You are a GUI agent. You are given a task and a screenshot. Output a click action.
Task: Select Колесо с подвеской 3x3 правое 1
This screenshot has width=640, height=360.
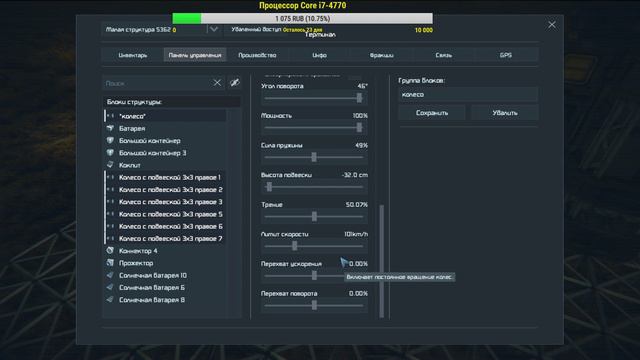click(x=165, y=177)
